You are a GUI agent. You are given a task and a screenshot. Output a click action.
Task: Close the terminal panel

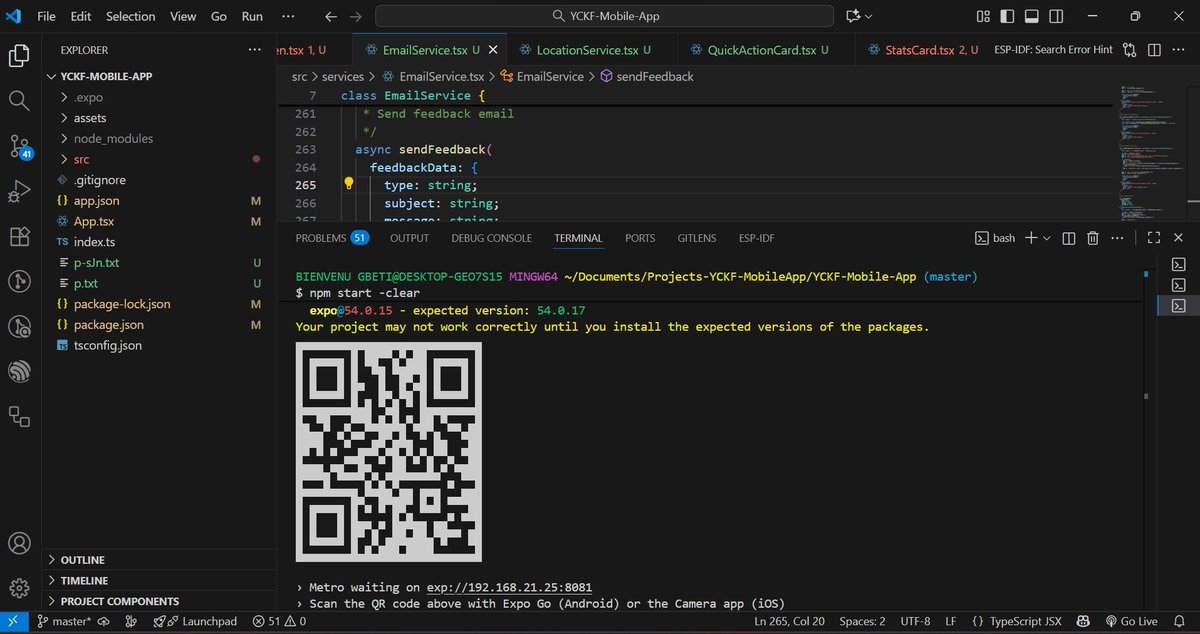click(1177, 238)
